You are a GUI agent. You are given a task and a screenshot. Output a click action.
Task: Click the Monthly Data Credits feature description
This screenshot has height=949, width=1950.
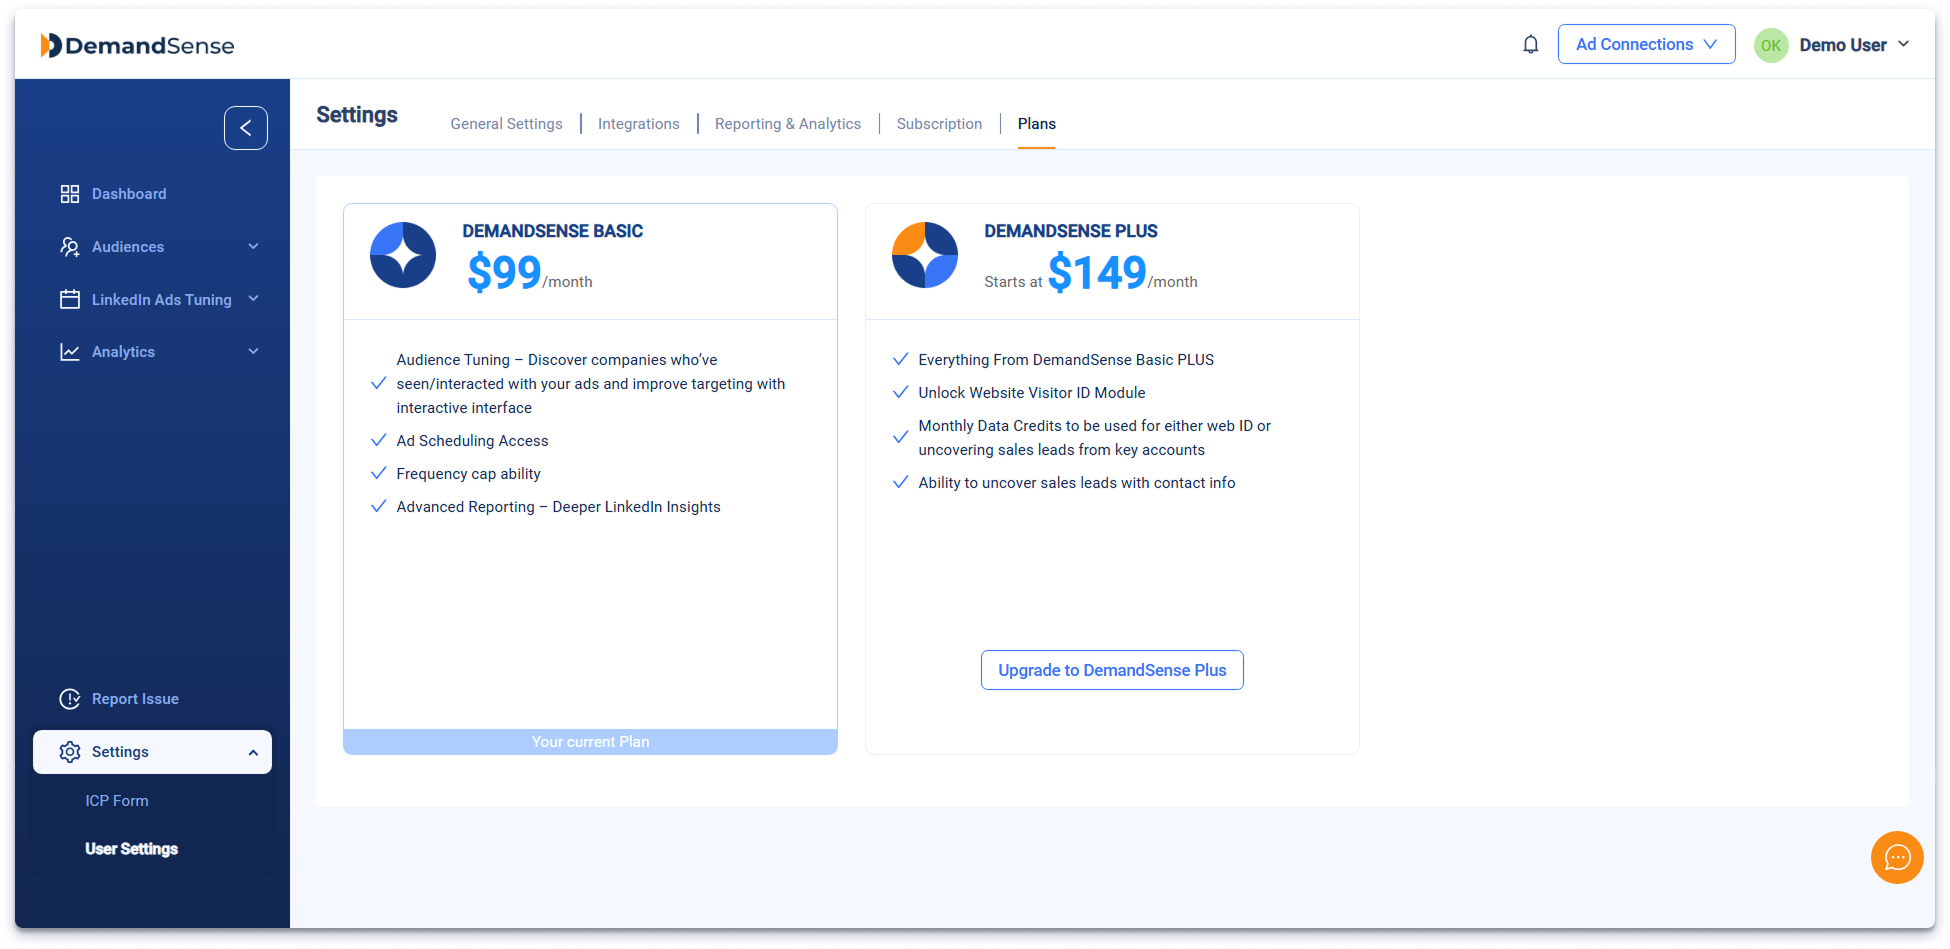pyautogui.click(x=1095, y=438)
